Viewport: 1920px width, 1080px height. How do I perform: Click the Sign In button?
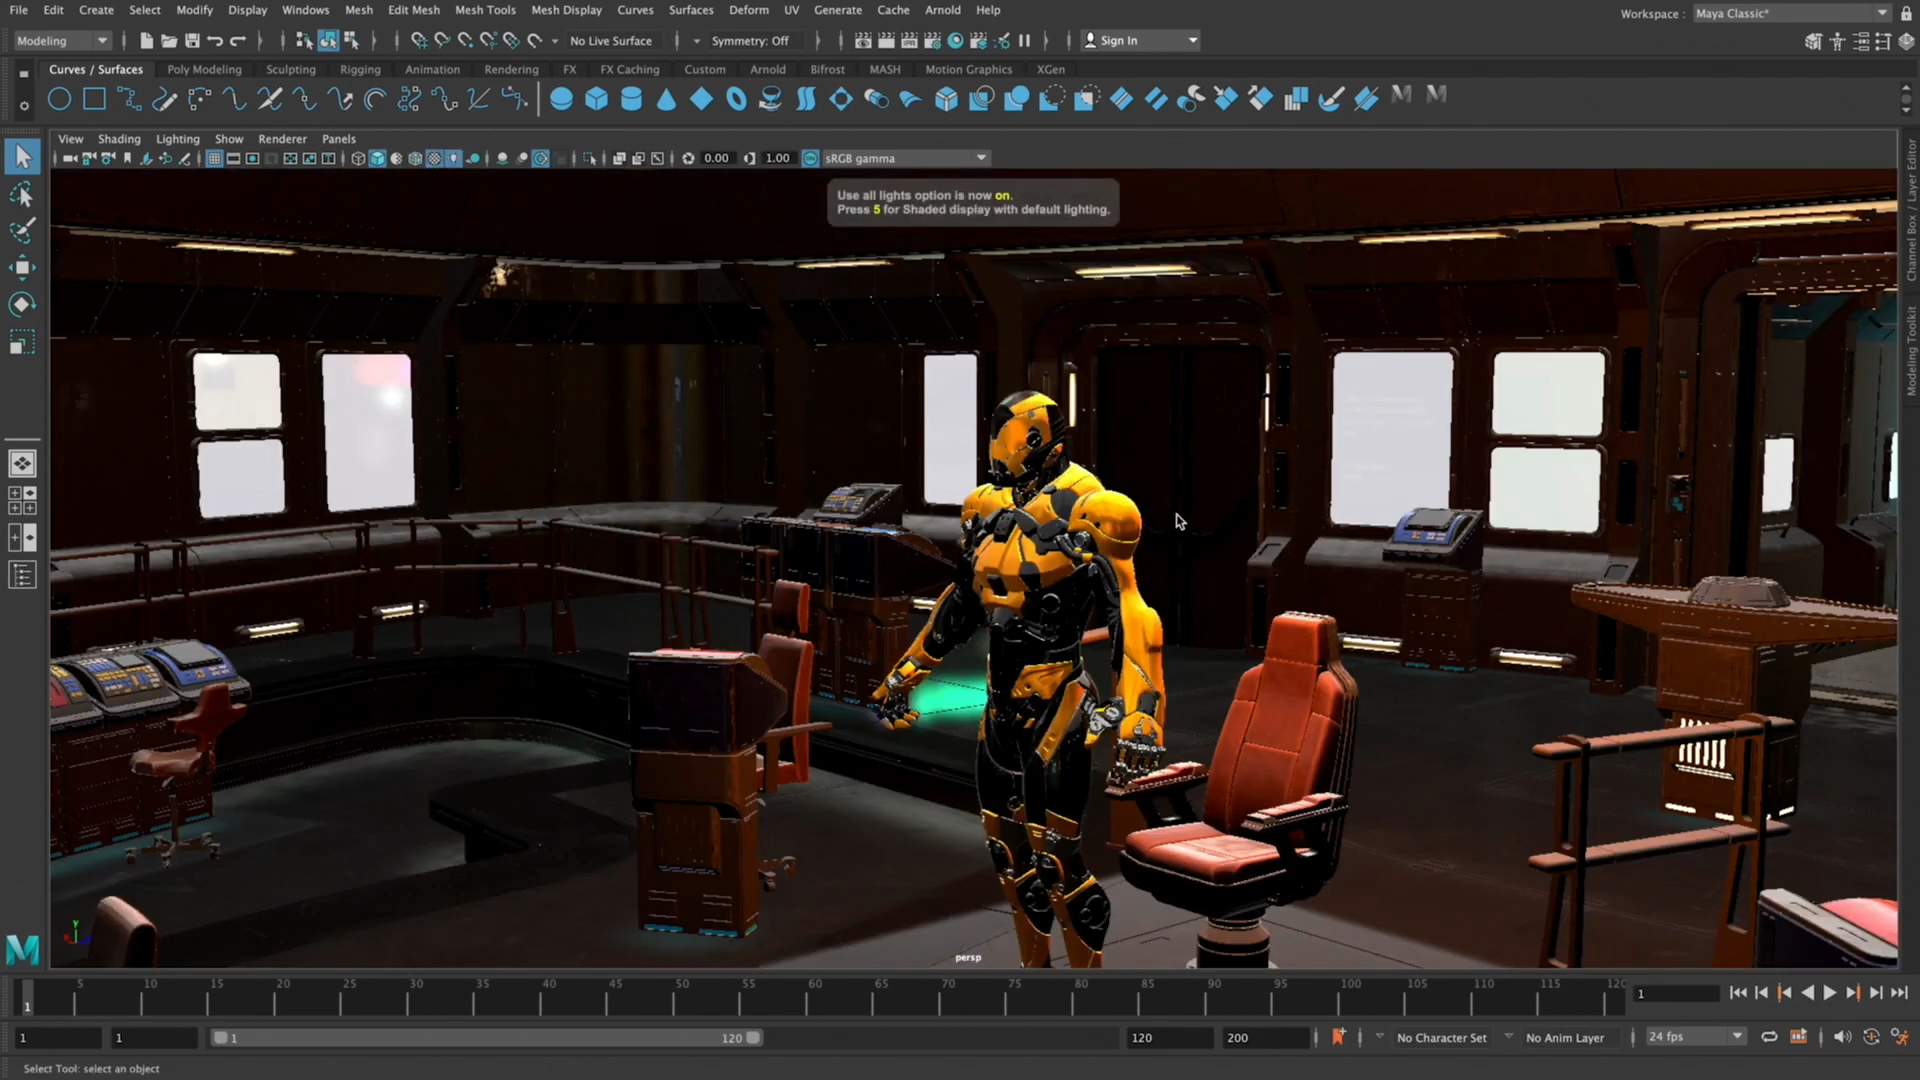pos(1118,41)
